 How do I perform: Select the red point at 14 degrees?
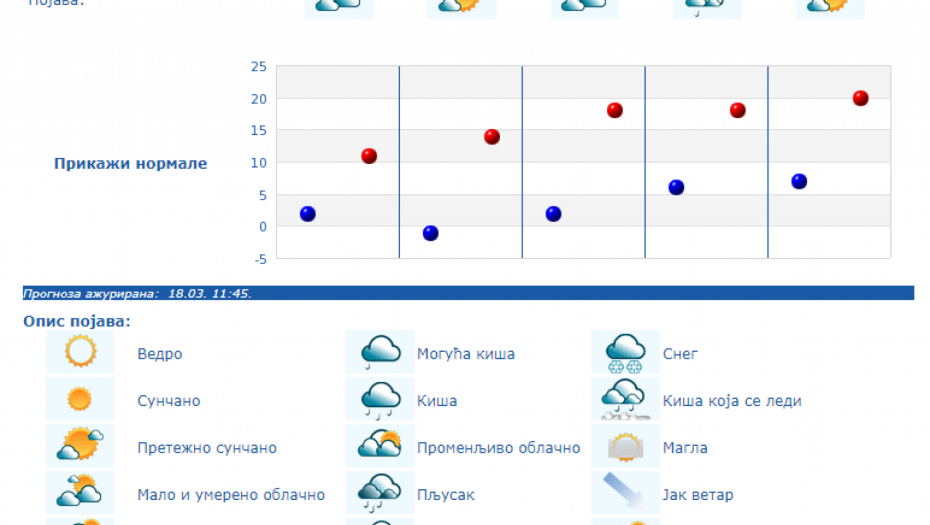pos(492,137)
